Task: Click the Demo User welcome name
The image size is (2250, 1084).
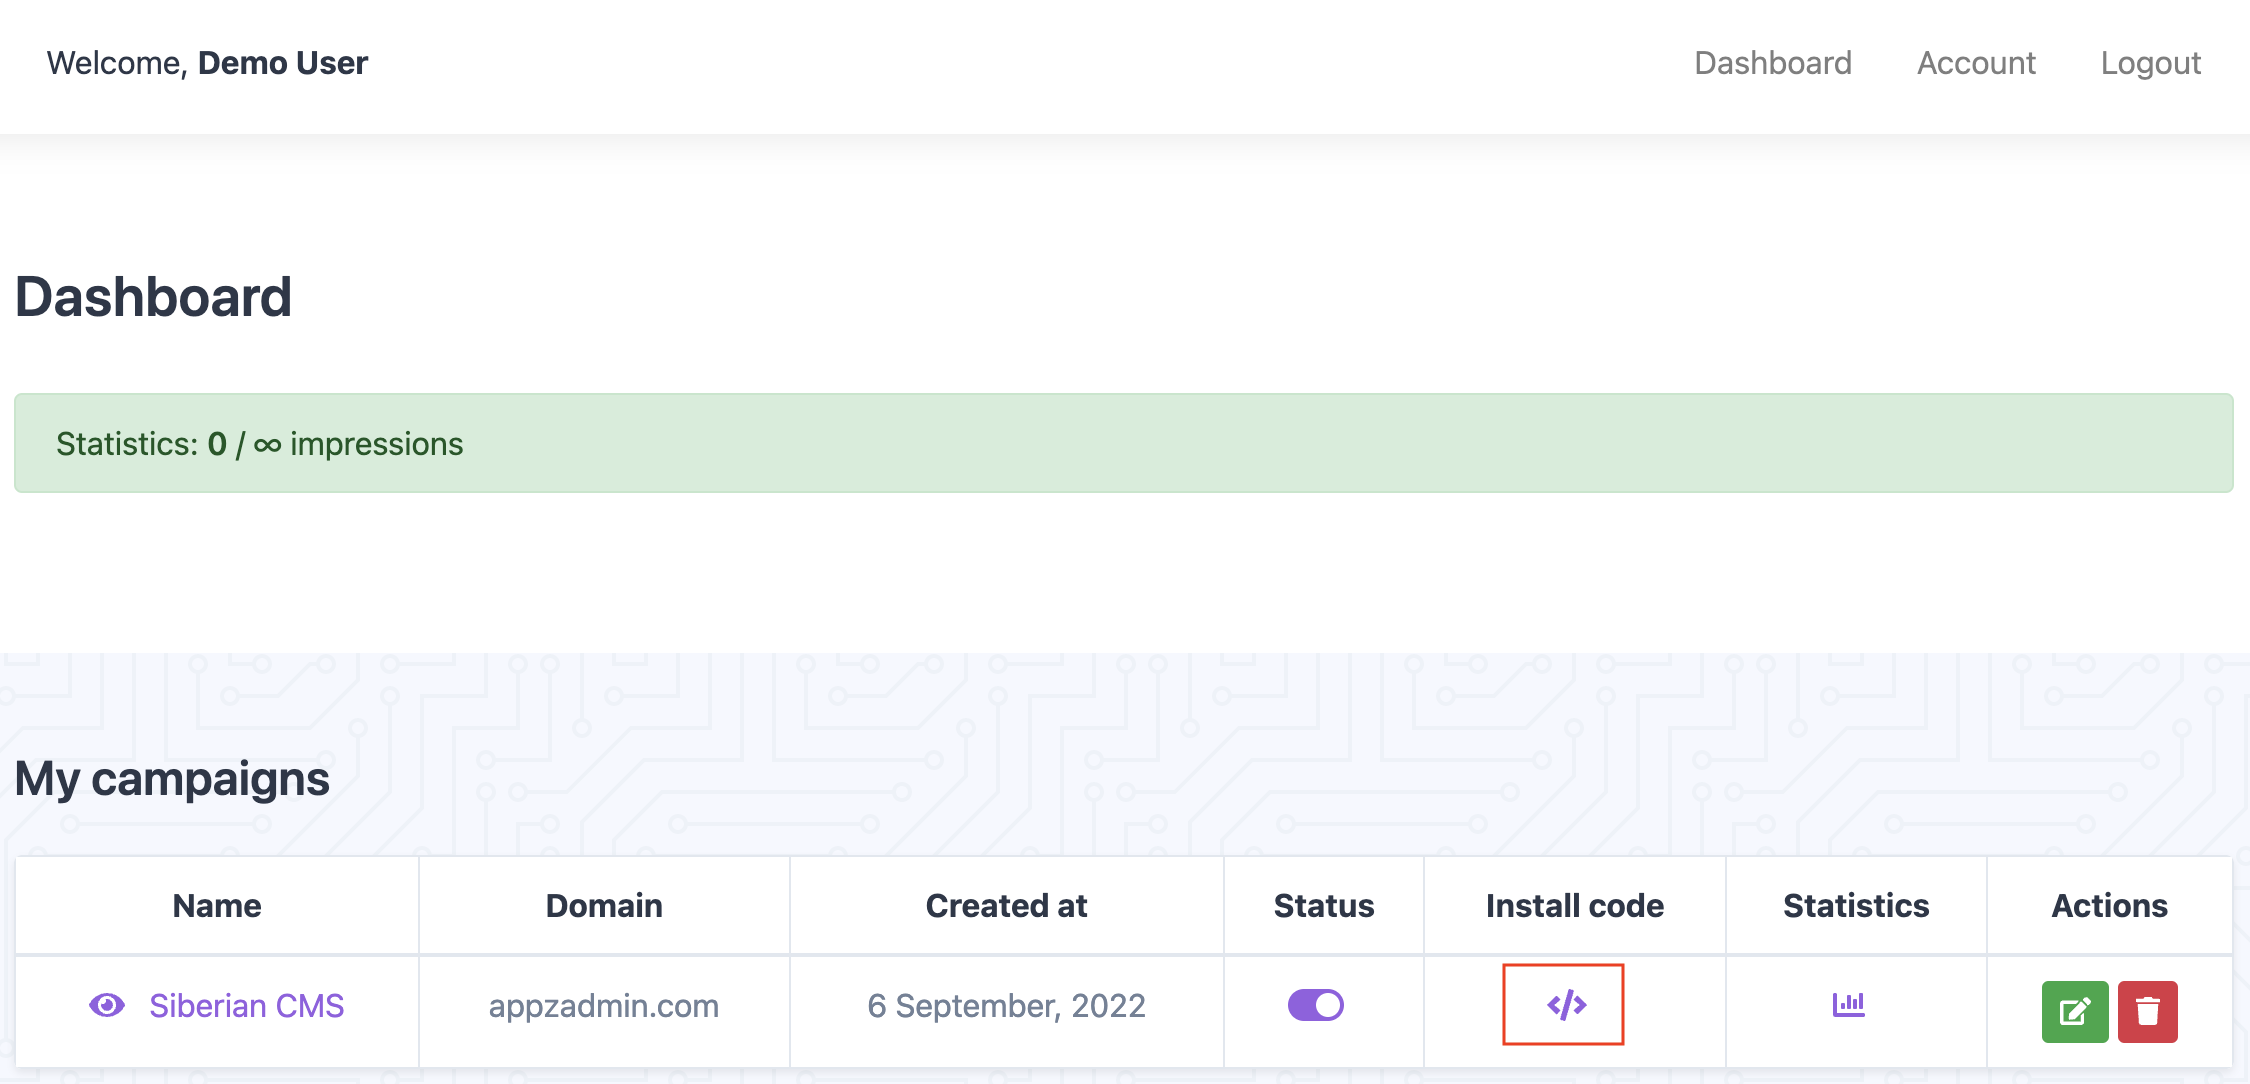Action: point(283,63)
